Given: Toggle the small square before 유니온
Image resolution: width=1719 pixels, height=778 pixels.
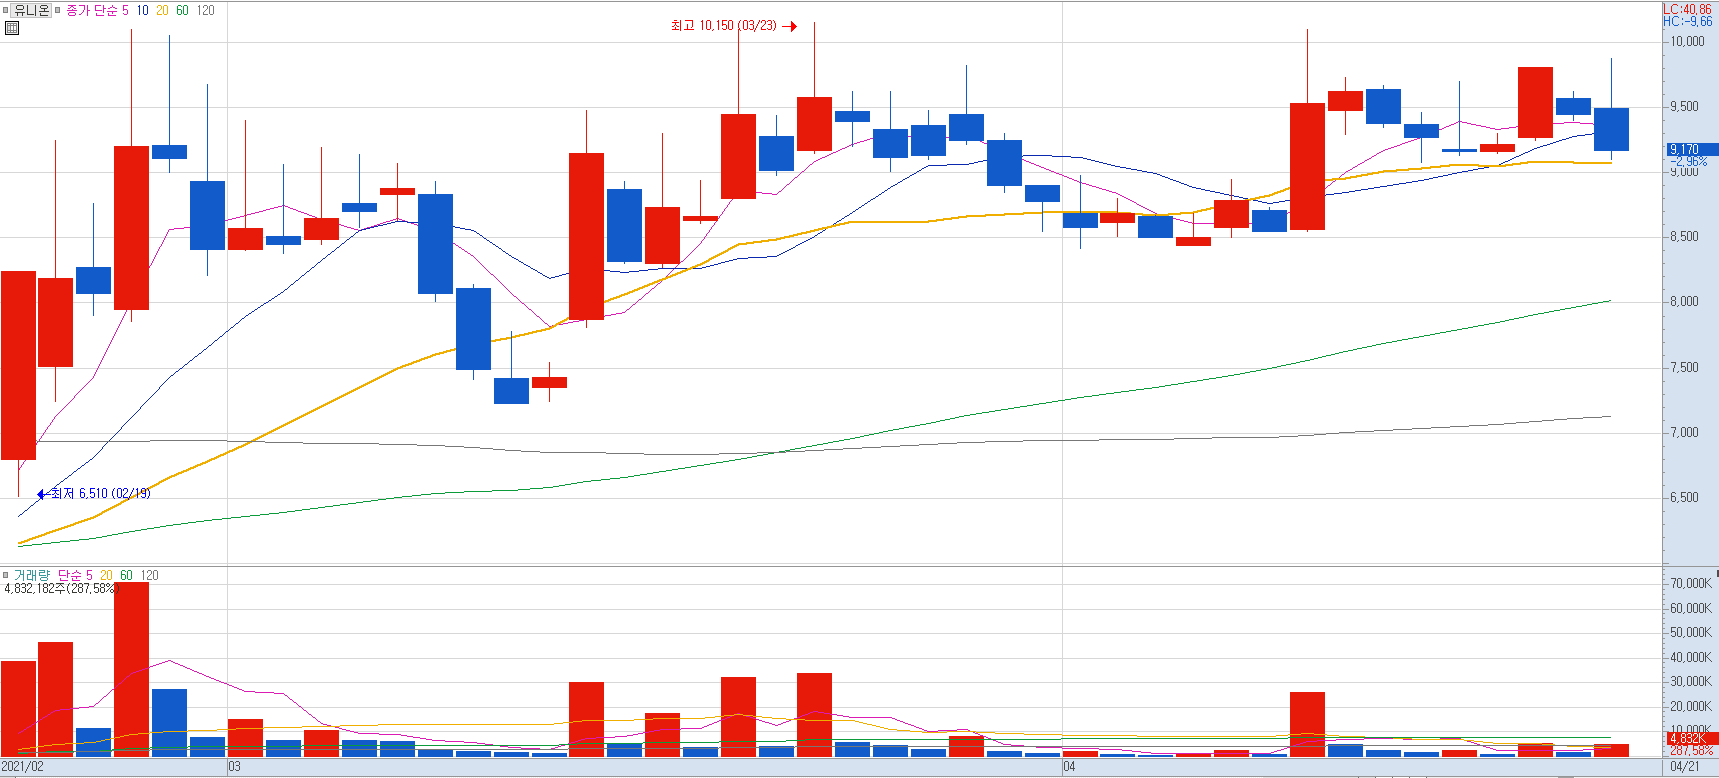Looking at the screenshot, I should [x=6, y=10].
